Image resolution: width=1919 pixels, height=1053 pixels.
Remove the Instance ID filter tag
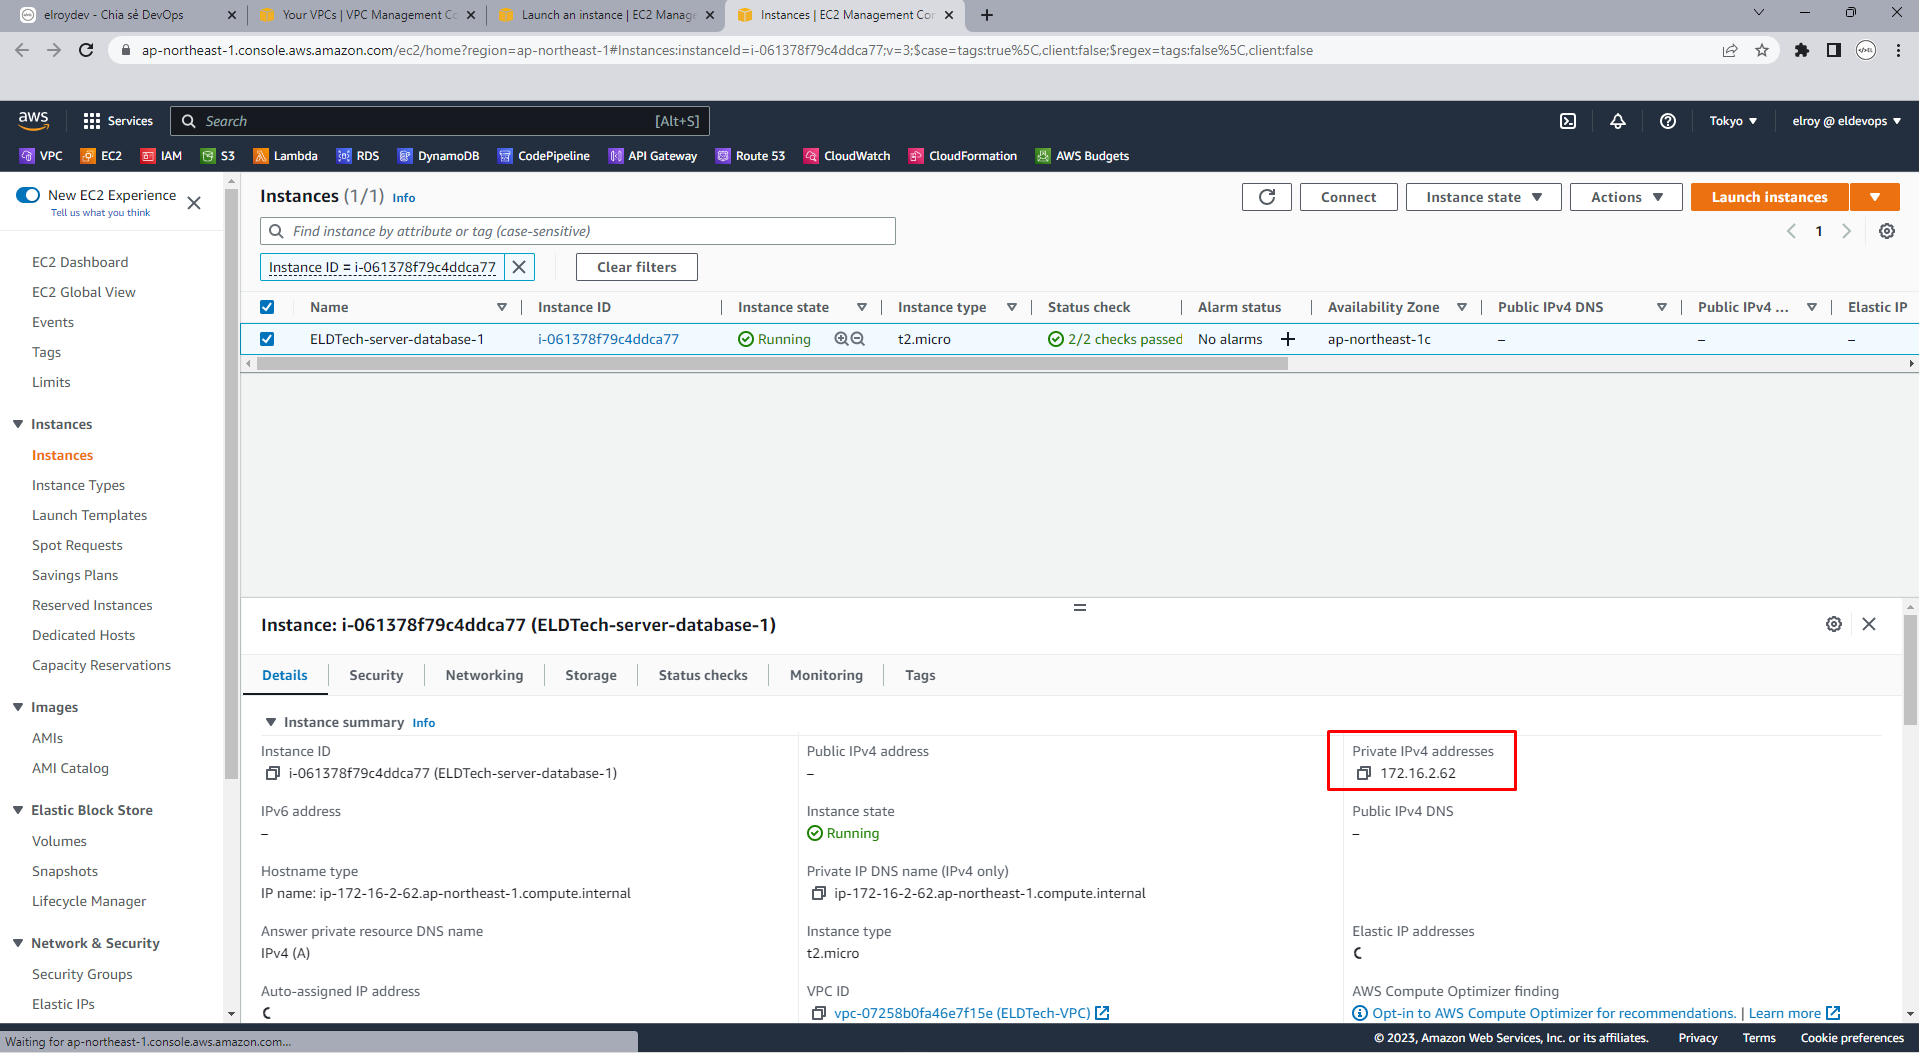(x=519, y=267)
